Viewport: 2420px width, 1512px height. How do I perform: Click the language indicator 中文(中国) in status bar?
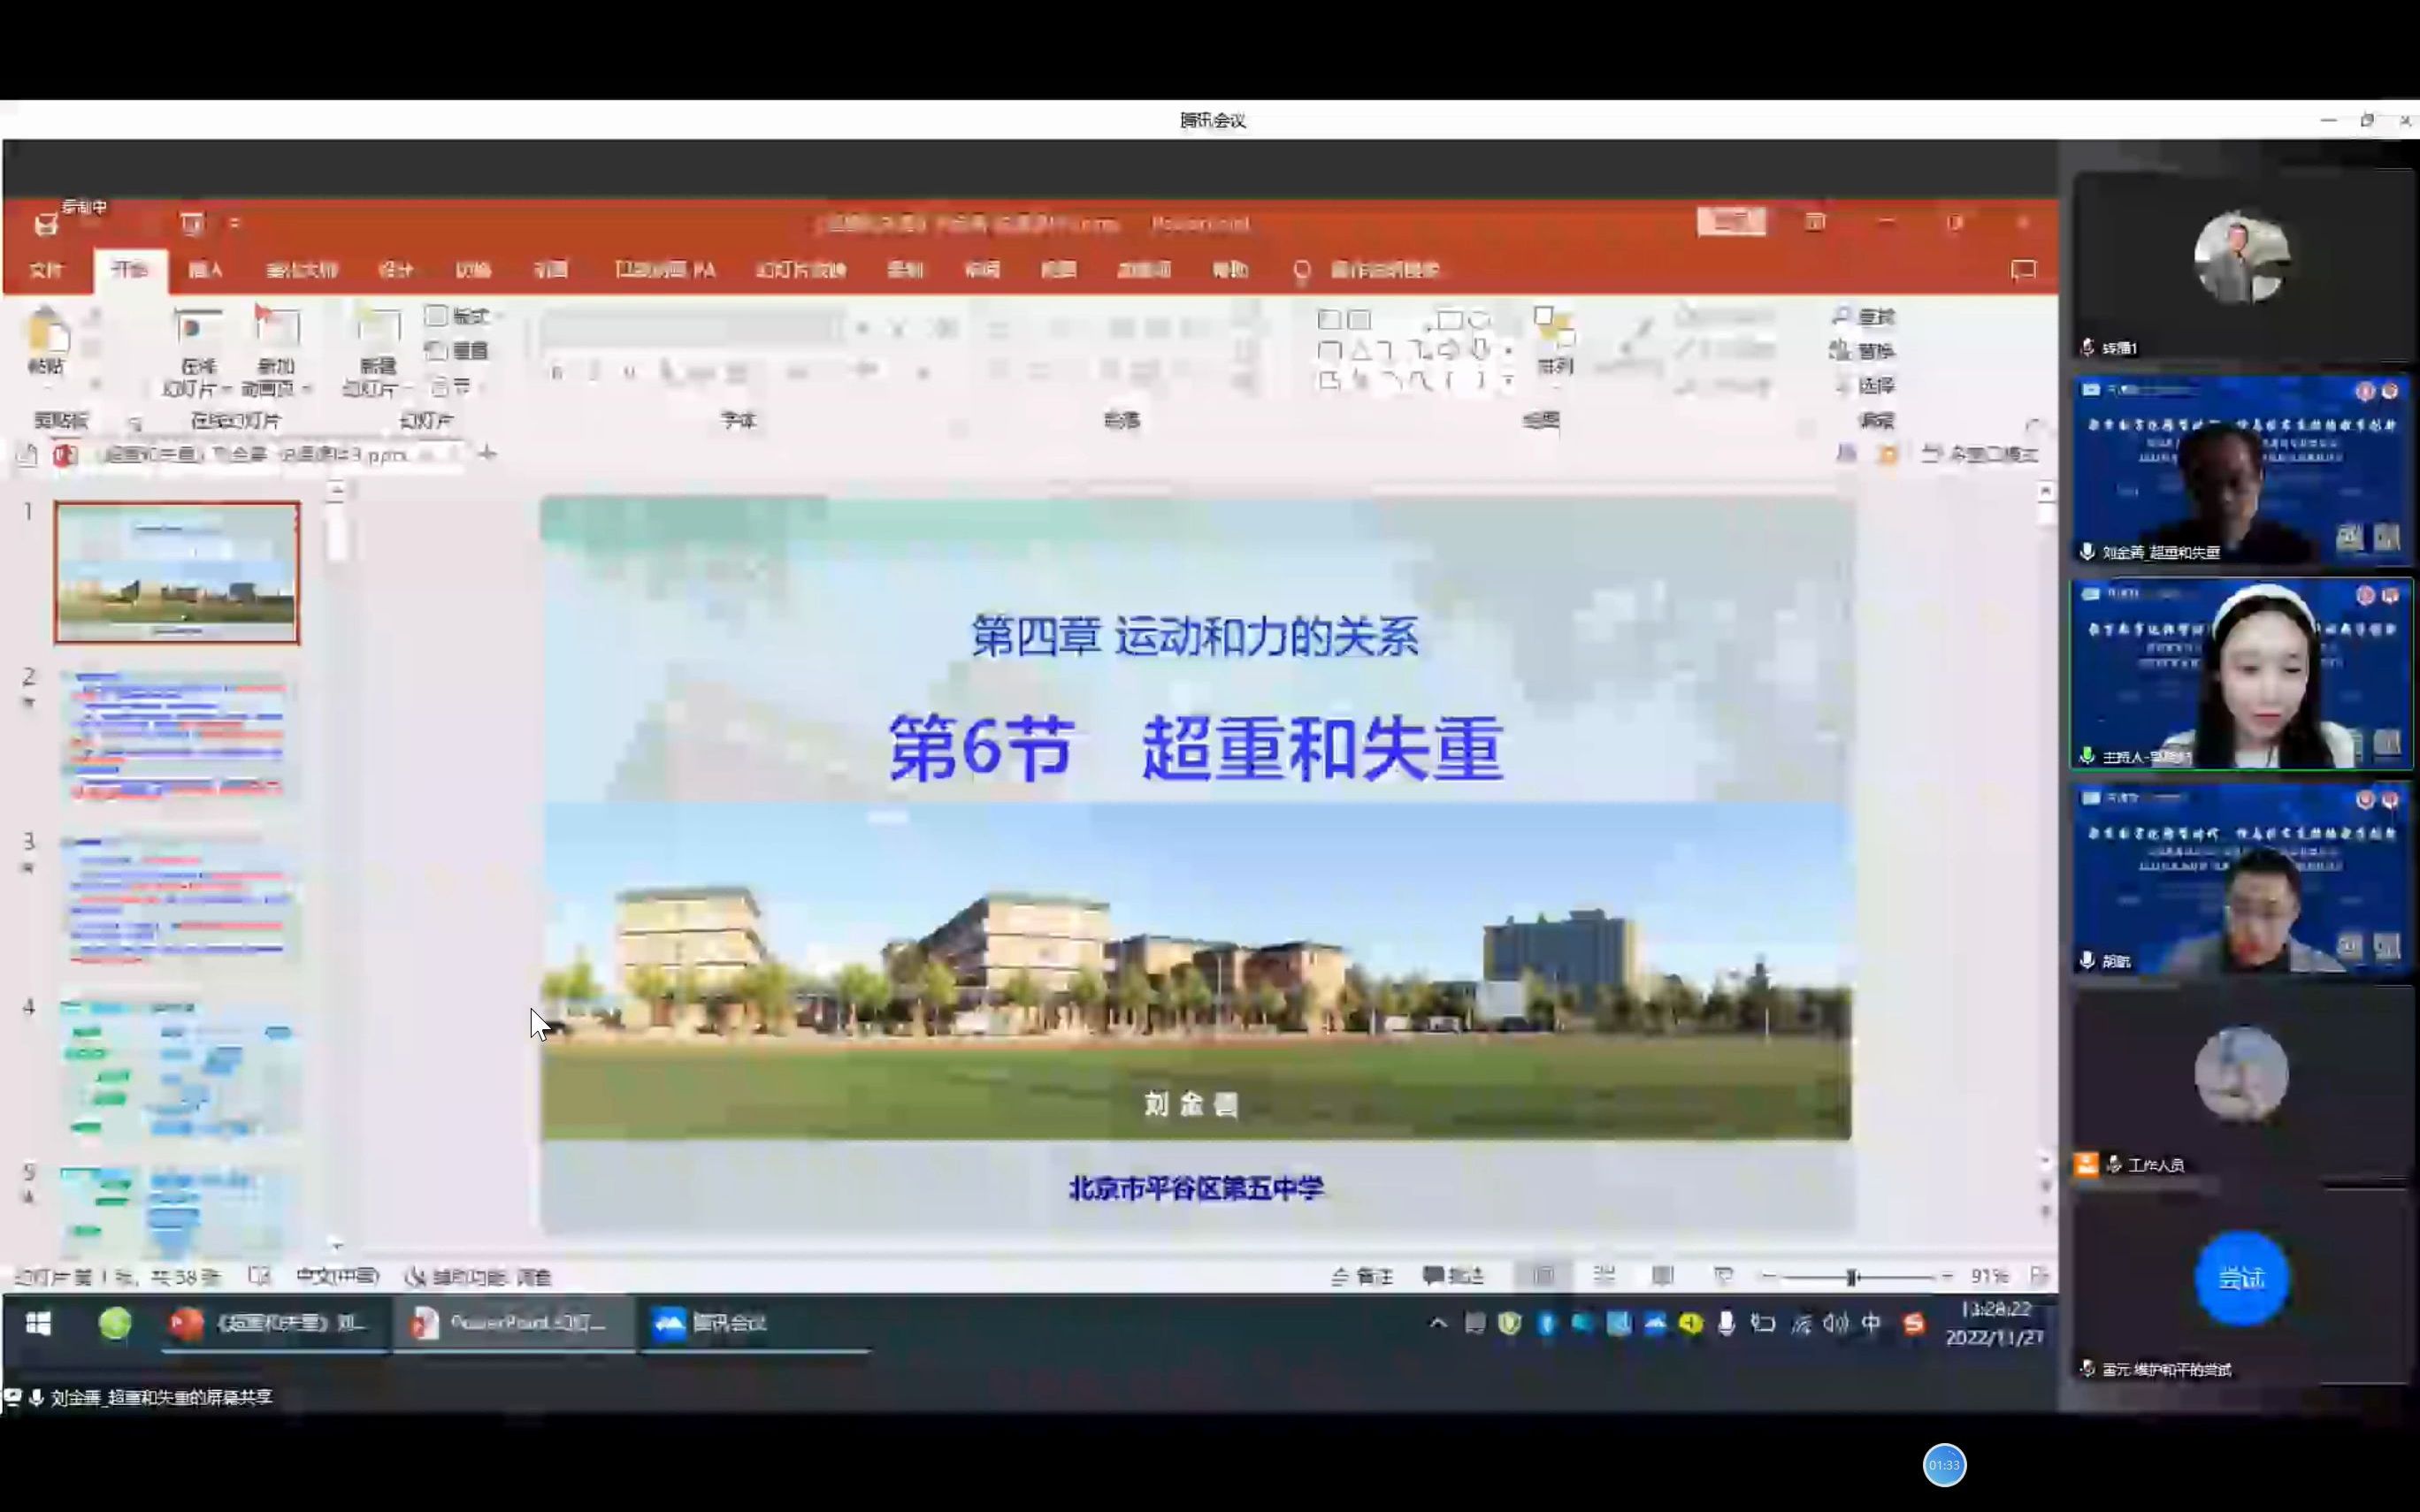click(x=337, y=1276)
